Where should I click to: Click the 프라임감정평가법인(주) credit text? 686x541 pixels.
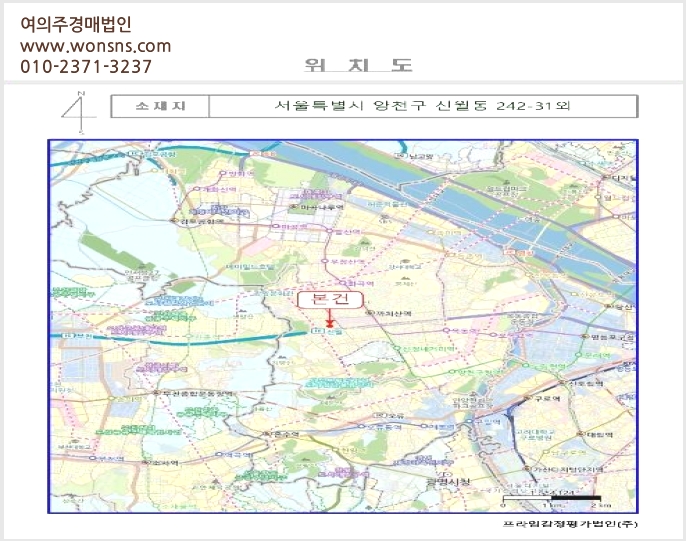tap(570, 524)
